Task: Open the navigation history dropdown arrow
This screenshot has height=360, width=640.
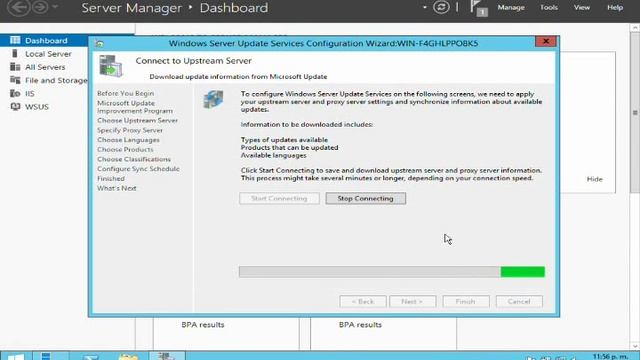Action: [x=55, y=7]
